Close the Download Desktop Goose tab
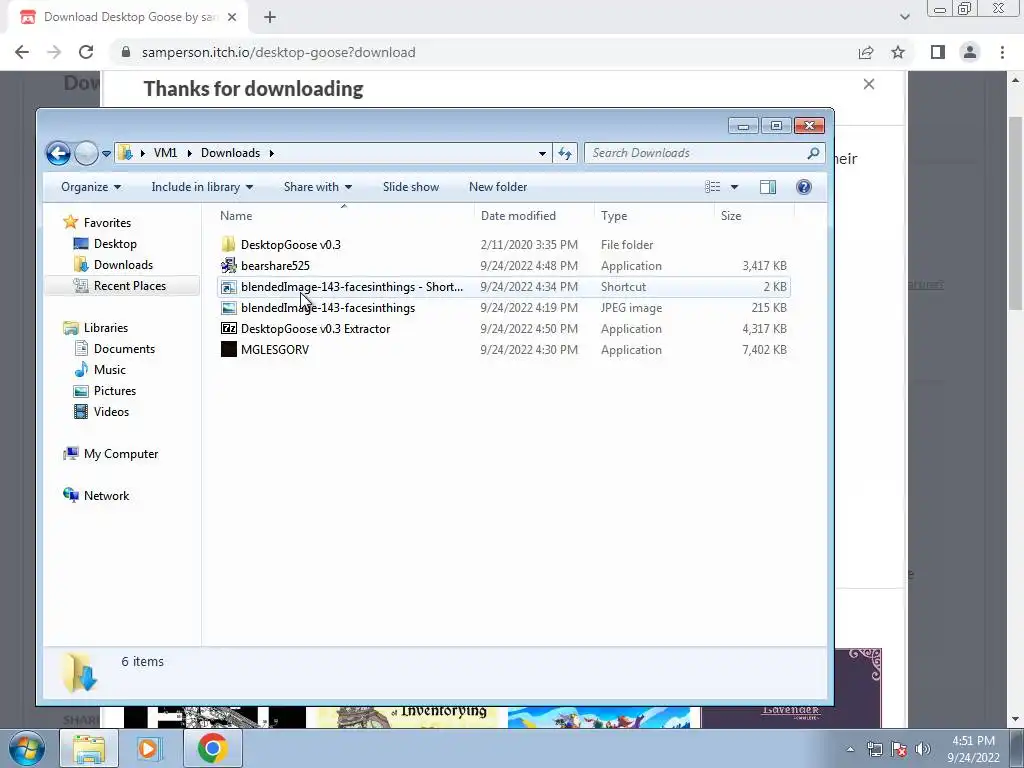Screen dimensions: 1024x768 232,17
